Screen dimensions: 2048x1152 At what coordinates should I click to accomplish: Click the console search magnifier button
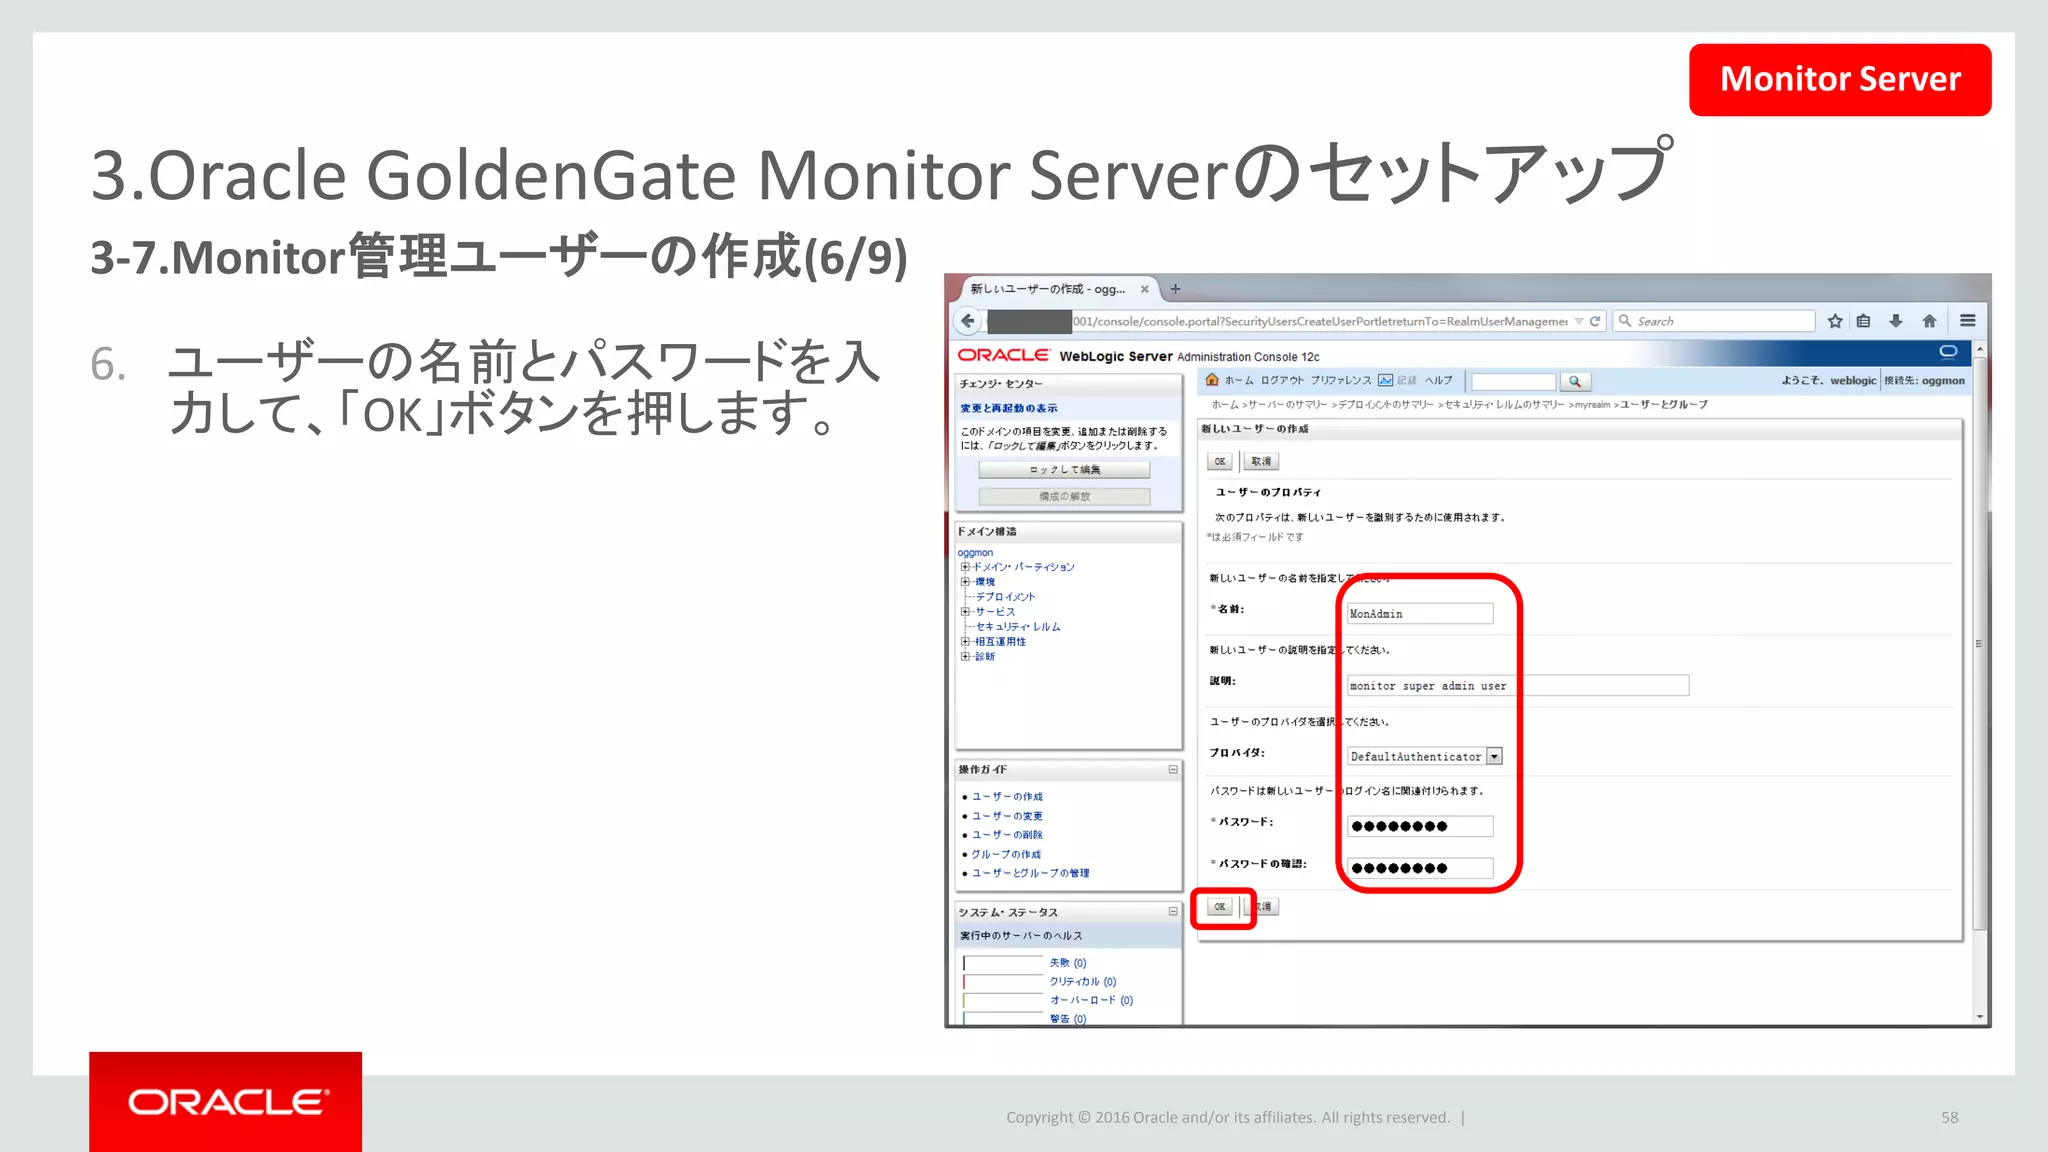coord(1575,381)
